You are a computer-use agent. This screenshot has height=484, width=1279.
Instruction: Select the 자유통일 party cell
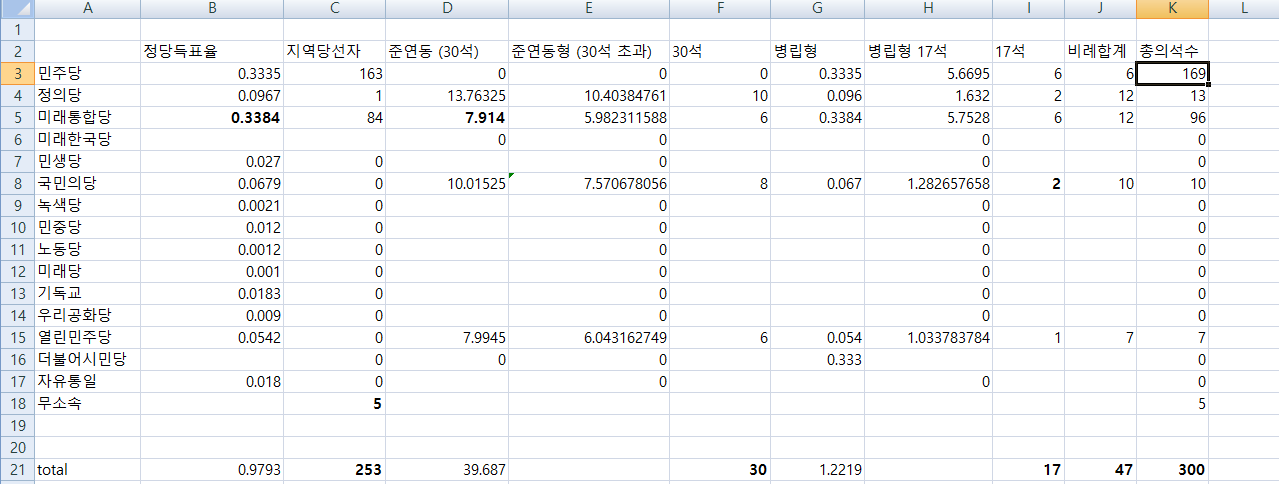(87, 382)
